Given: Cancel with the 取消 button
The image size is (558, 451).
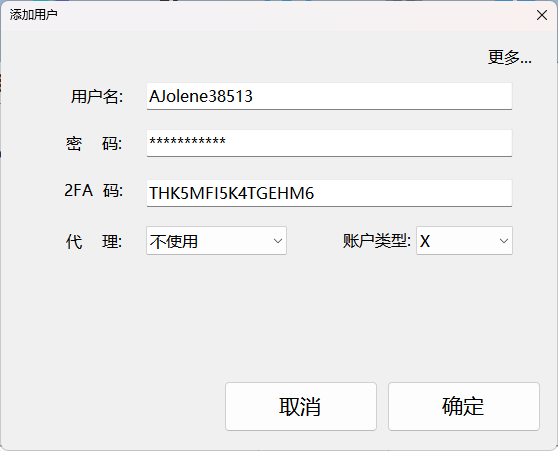Looking at the screenshot, I should (301, 407).
